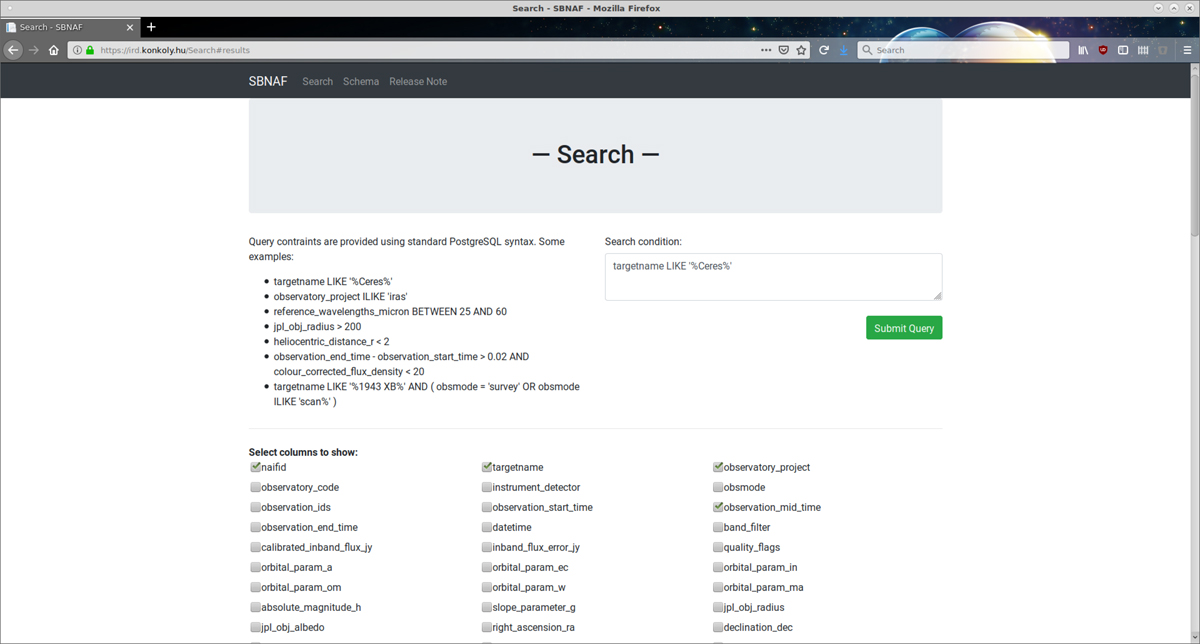Viewport: 1200px width, 644px height.
Task: Open the Firefox downloads arrow icon
Action: click(x=844, y=50)
